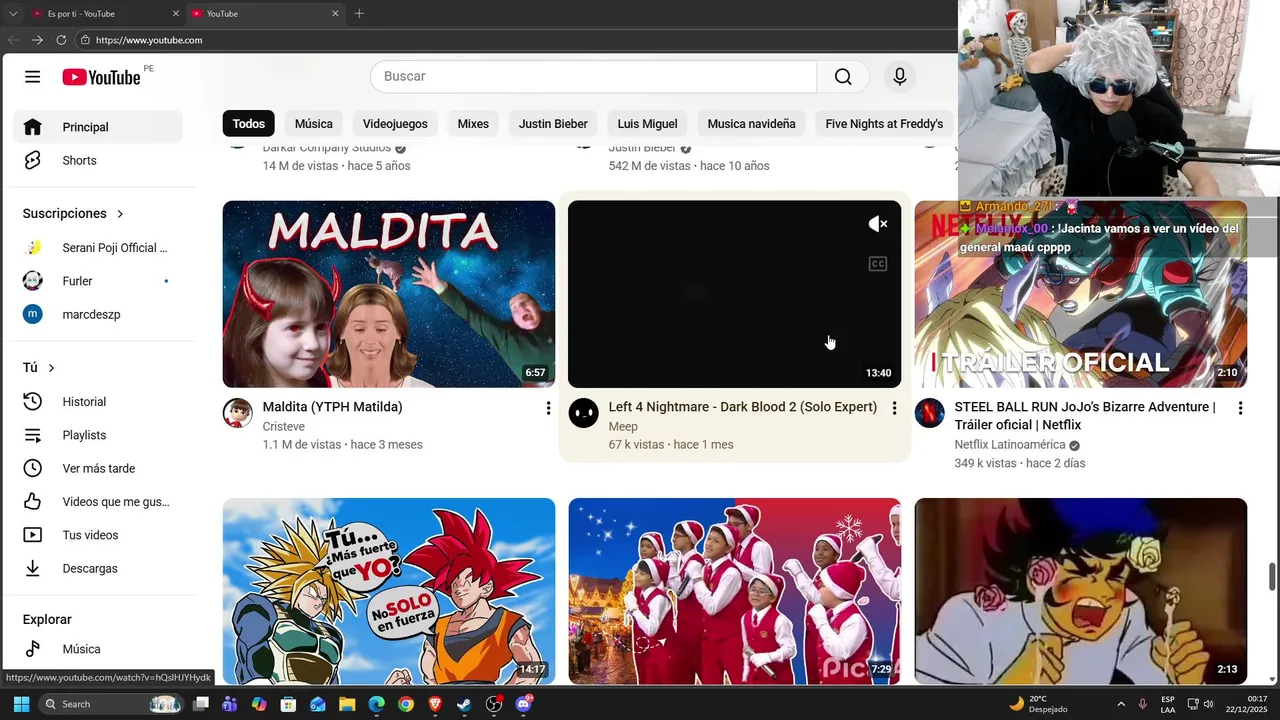Click the YouTube search input field

(x=594, y=77)
